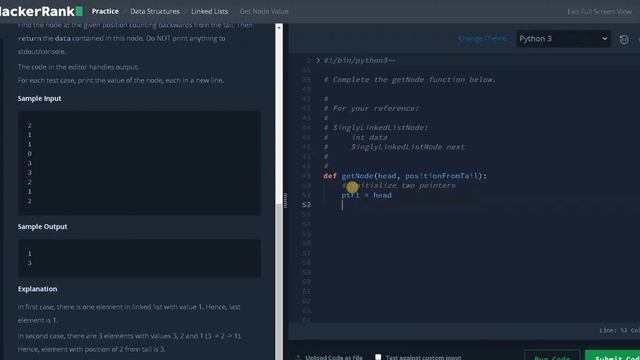The height and width of the screenshot is (360, 640).
Task: Click the Run Code button
Action: pyautogui.click(x=552, y=355)
